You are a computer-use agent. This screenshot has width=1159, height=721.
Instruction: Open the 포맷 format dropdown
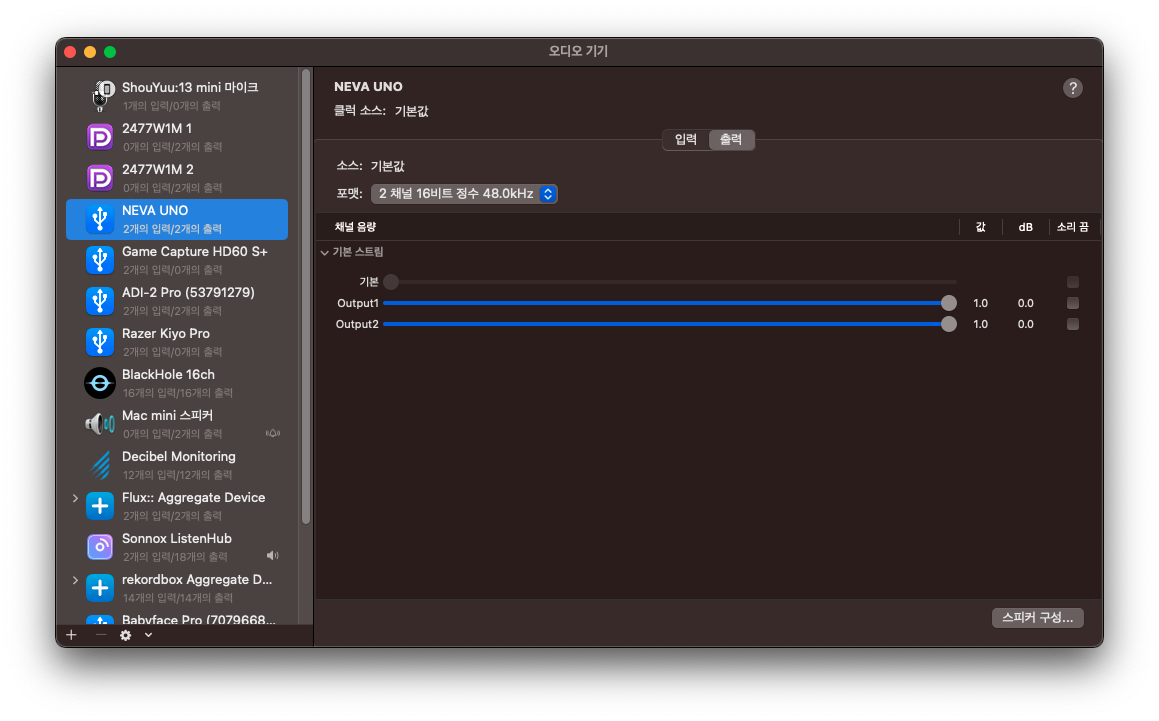pos(464,194)
